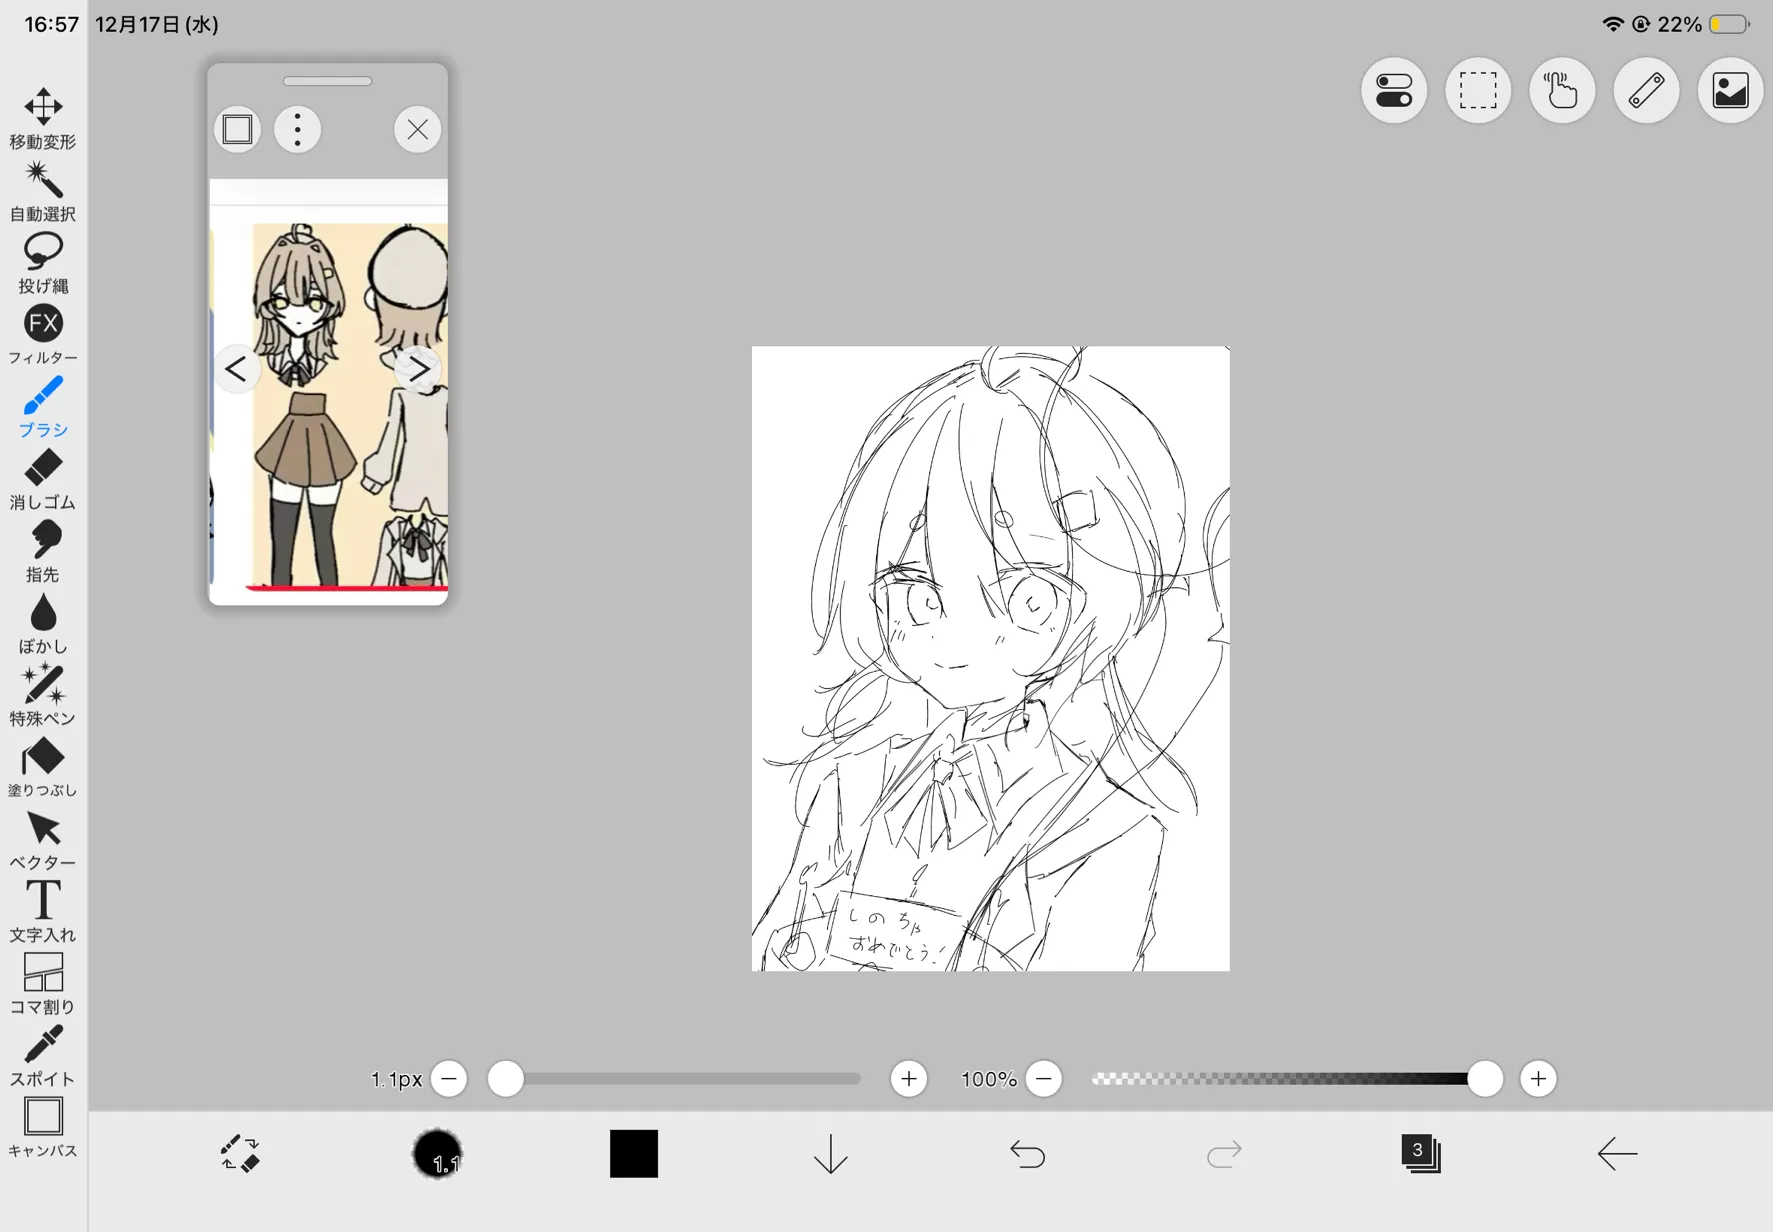Select the Vector (ベクター) tool
This screenshot has height=1232, width=1773.
(43, 840)
